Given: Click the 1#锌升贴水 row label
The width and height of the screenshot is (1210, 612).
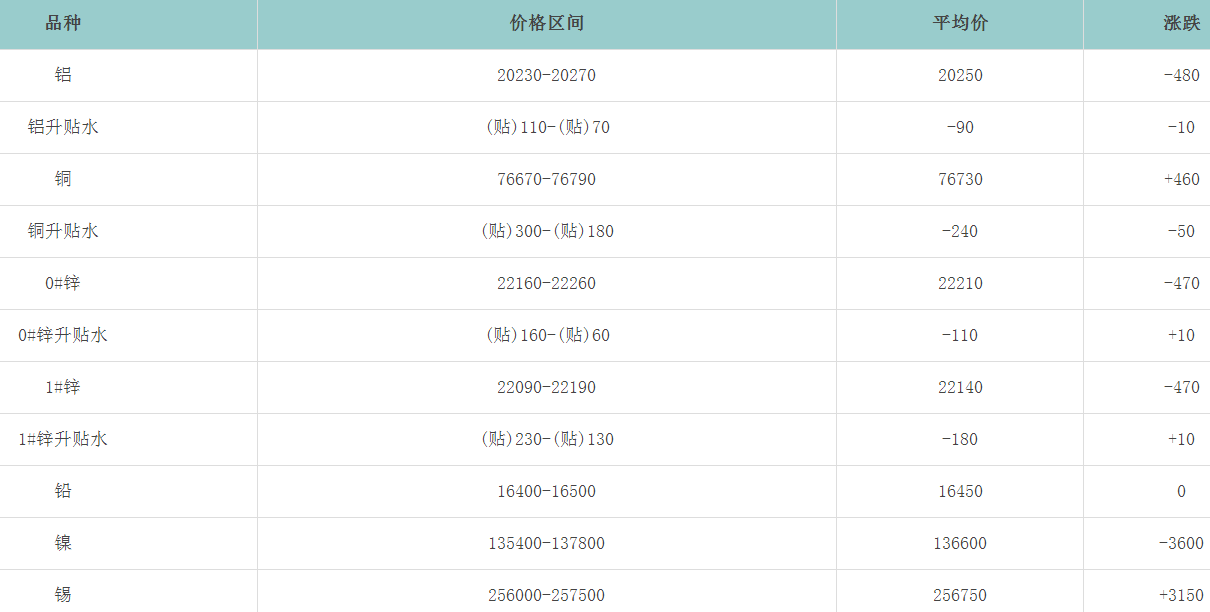Looking at the screenshot, I should click(63, 439).
